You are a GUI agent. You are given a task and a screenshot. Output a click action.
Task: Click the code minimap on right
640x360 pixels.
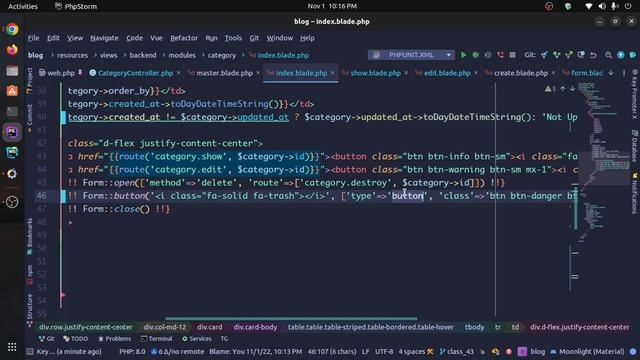(x=603, y=163)
